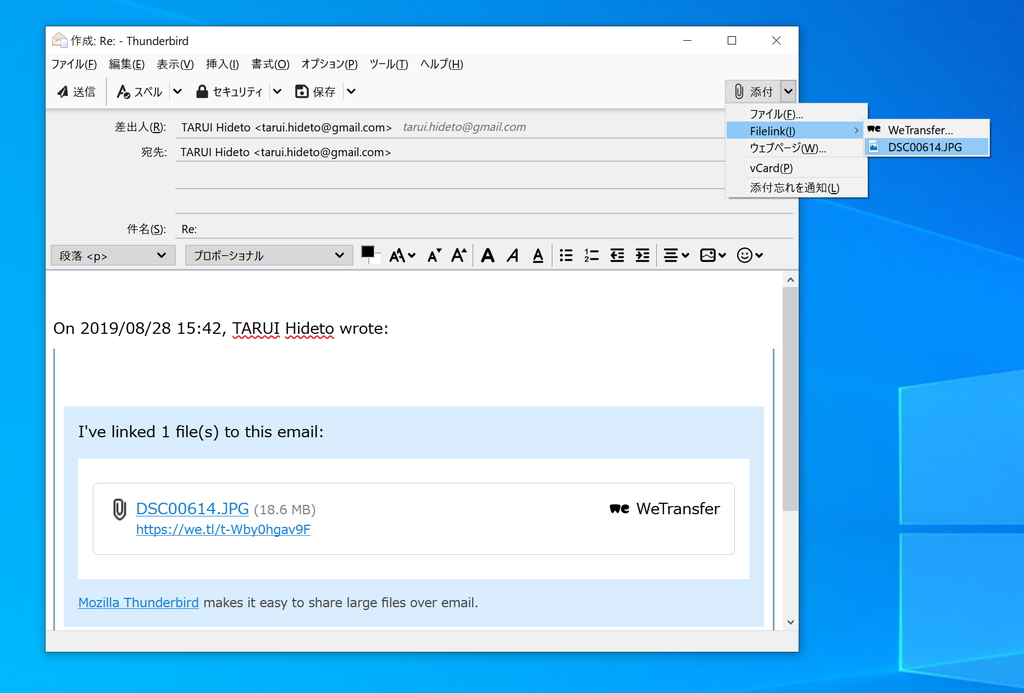Select DSC00614.JPG in Filelink submenu

point(927,147)
